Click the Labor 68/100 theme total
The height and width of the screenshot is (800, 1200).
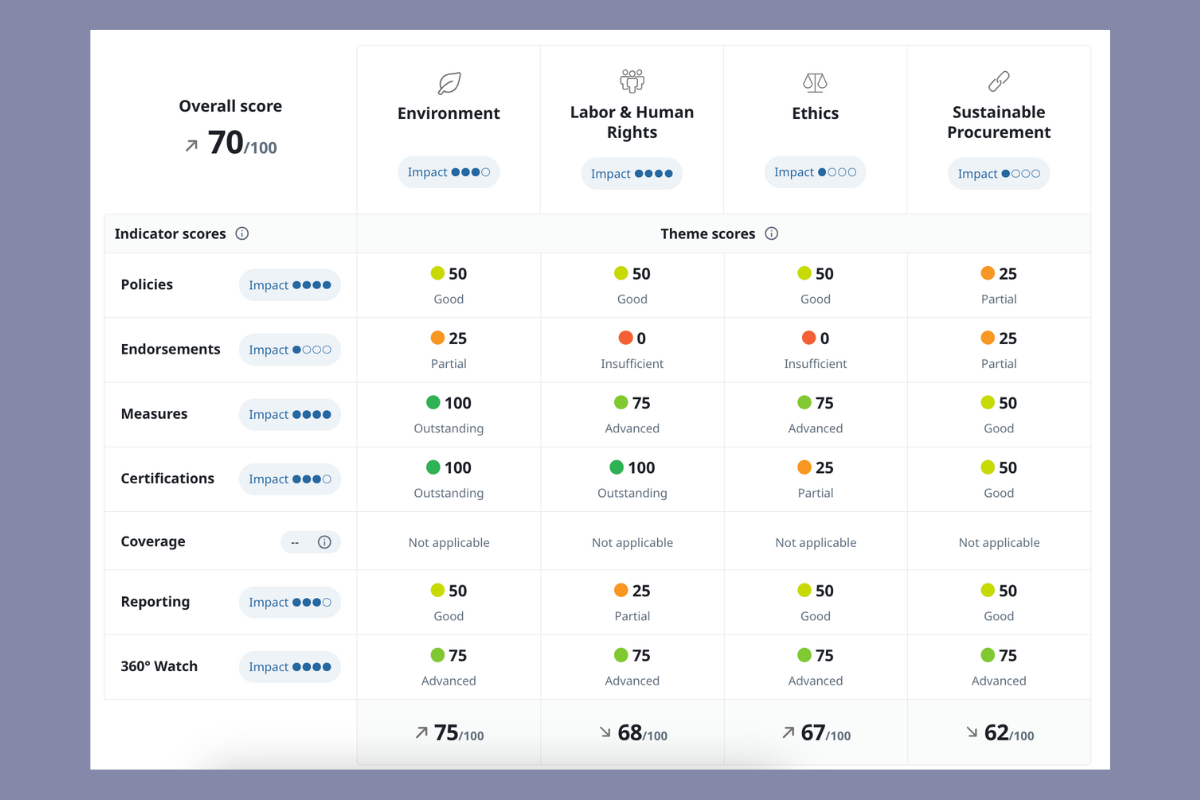(642, 733)
